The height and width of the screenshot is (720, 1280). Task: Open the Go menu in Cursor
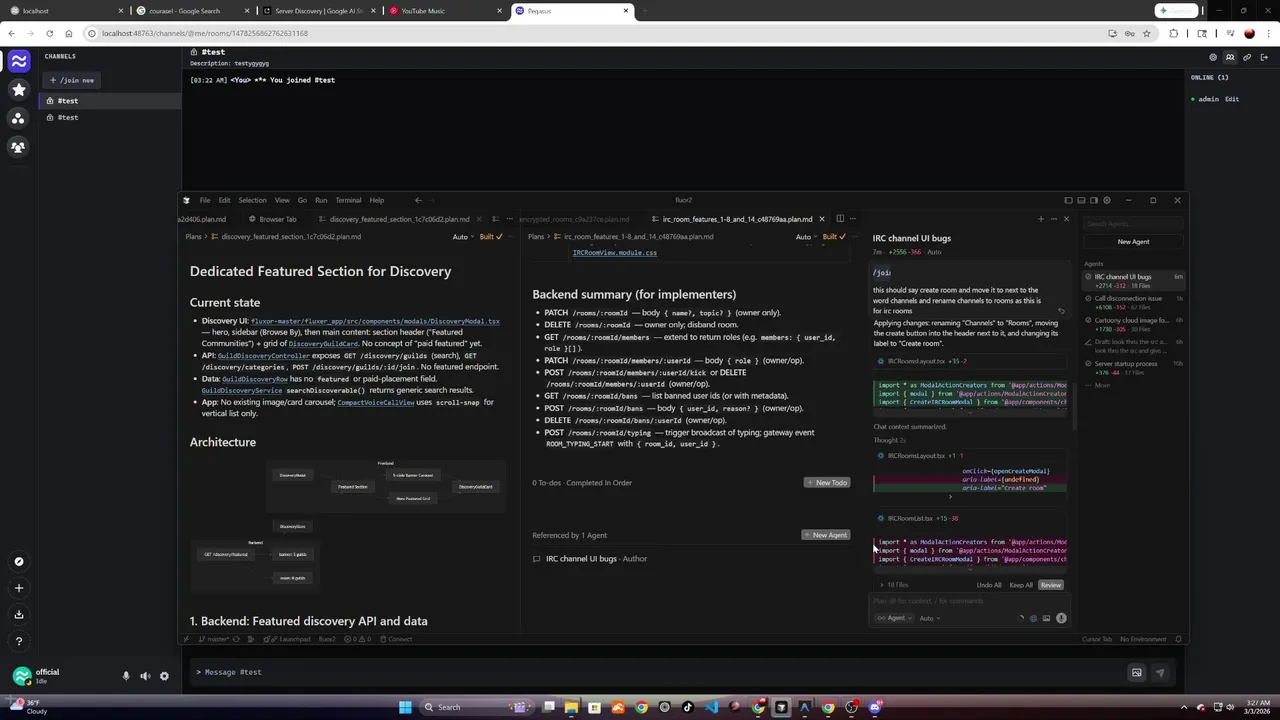click(302, 200)
